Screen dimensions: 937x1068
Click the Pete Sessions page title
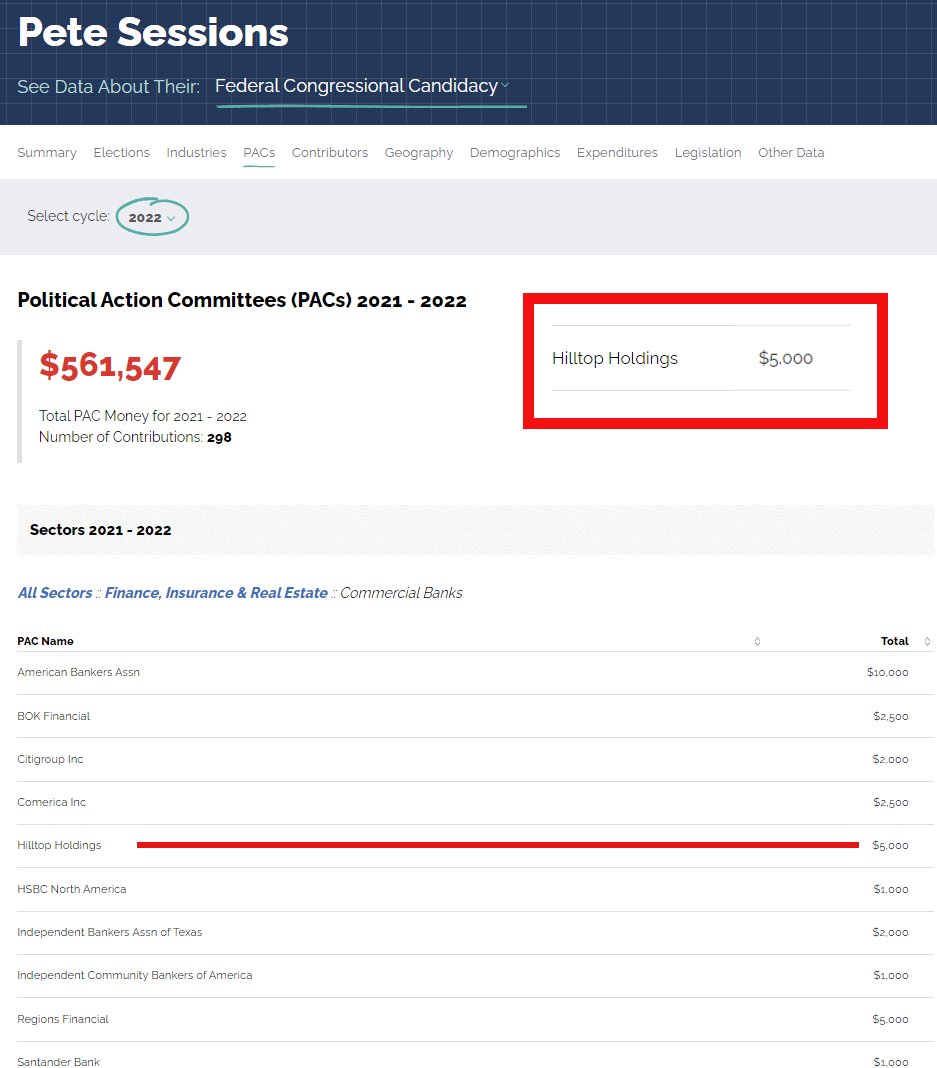click(x=153, y=32)
